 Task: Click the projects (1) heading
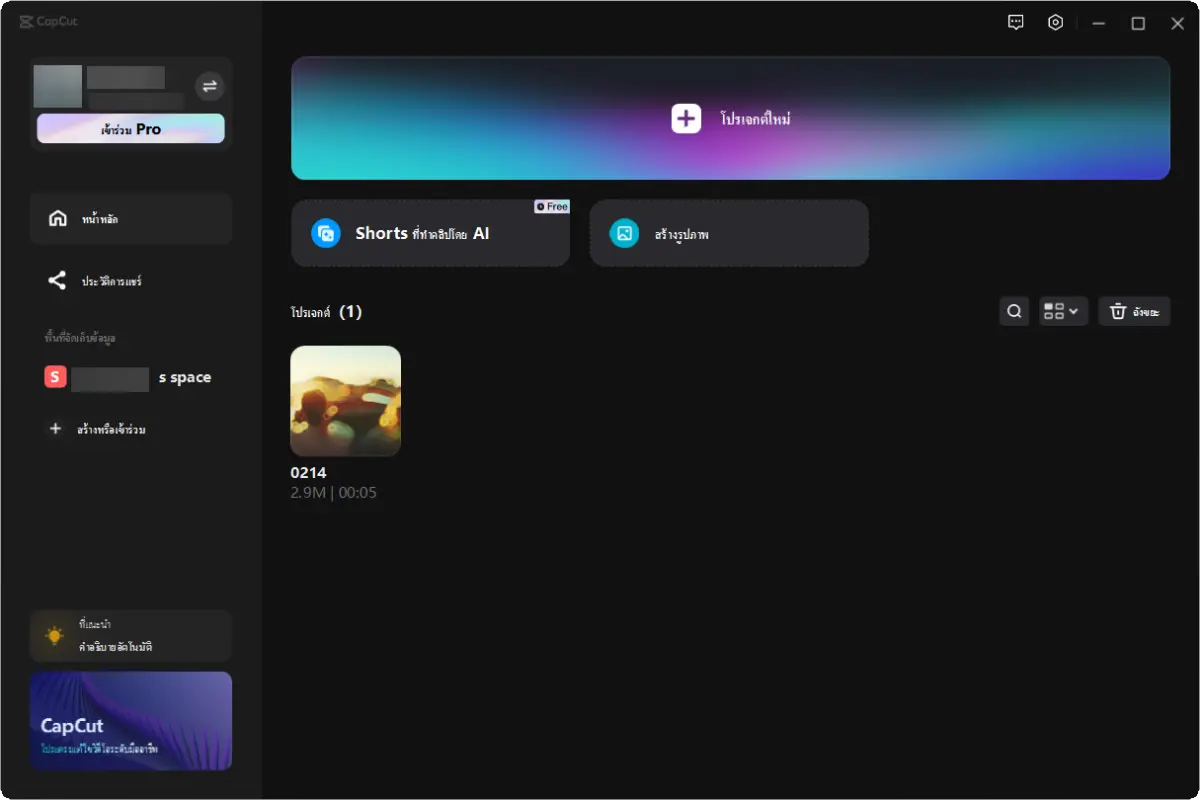click(326, 312)
